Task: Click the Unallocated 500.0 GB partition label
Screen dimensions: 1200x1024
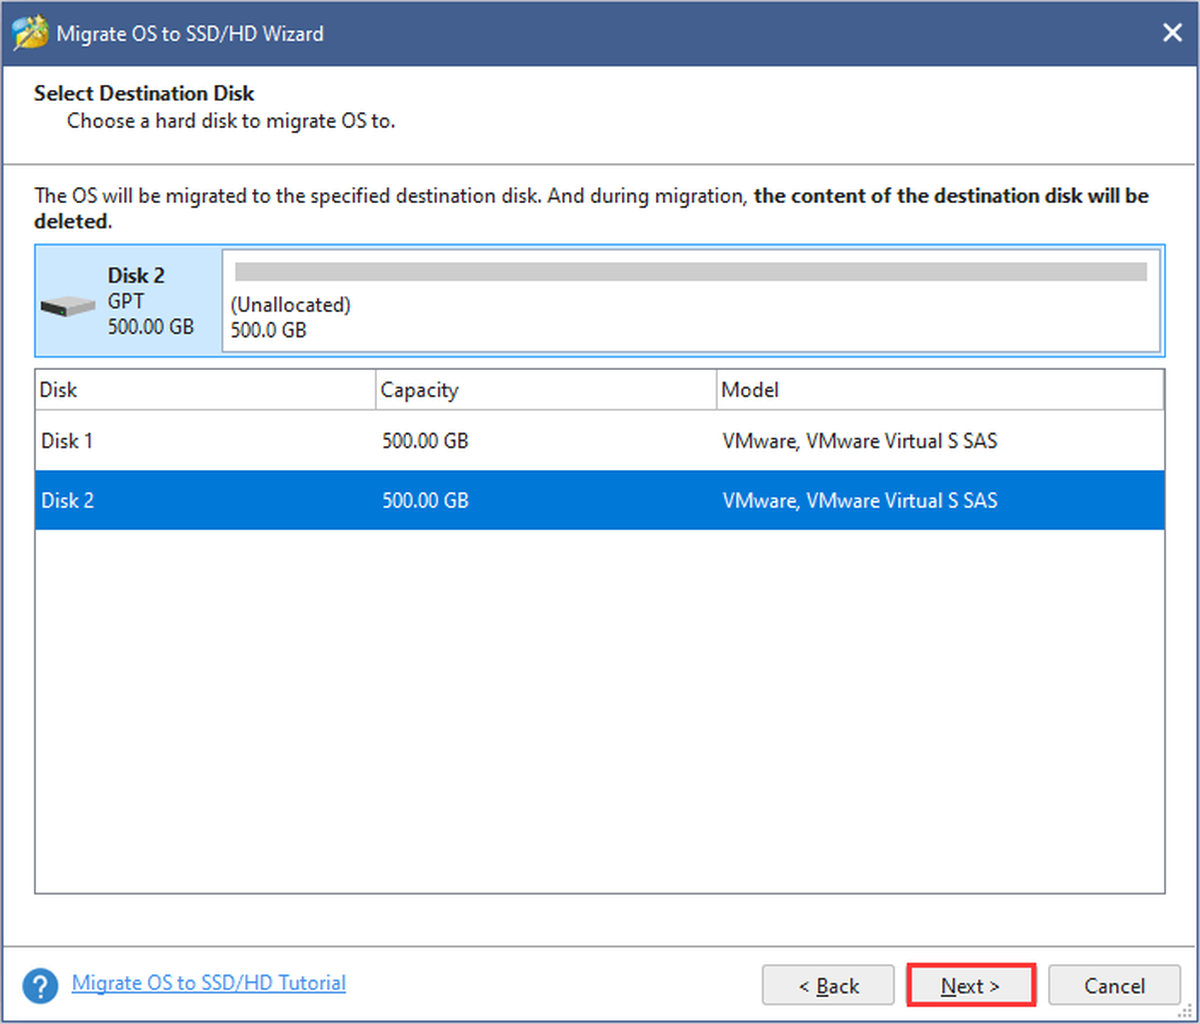Action: pyautogui.click(x=291, y=317)
